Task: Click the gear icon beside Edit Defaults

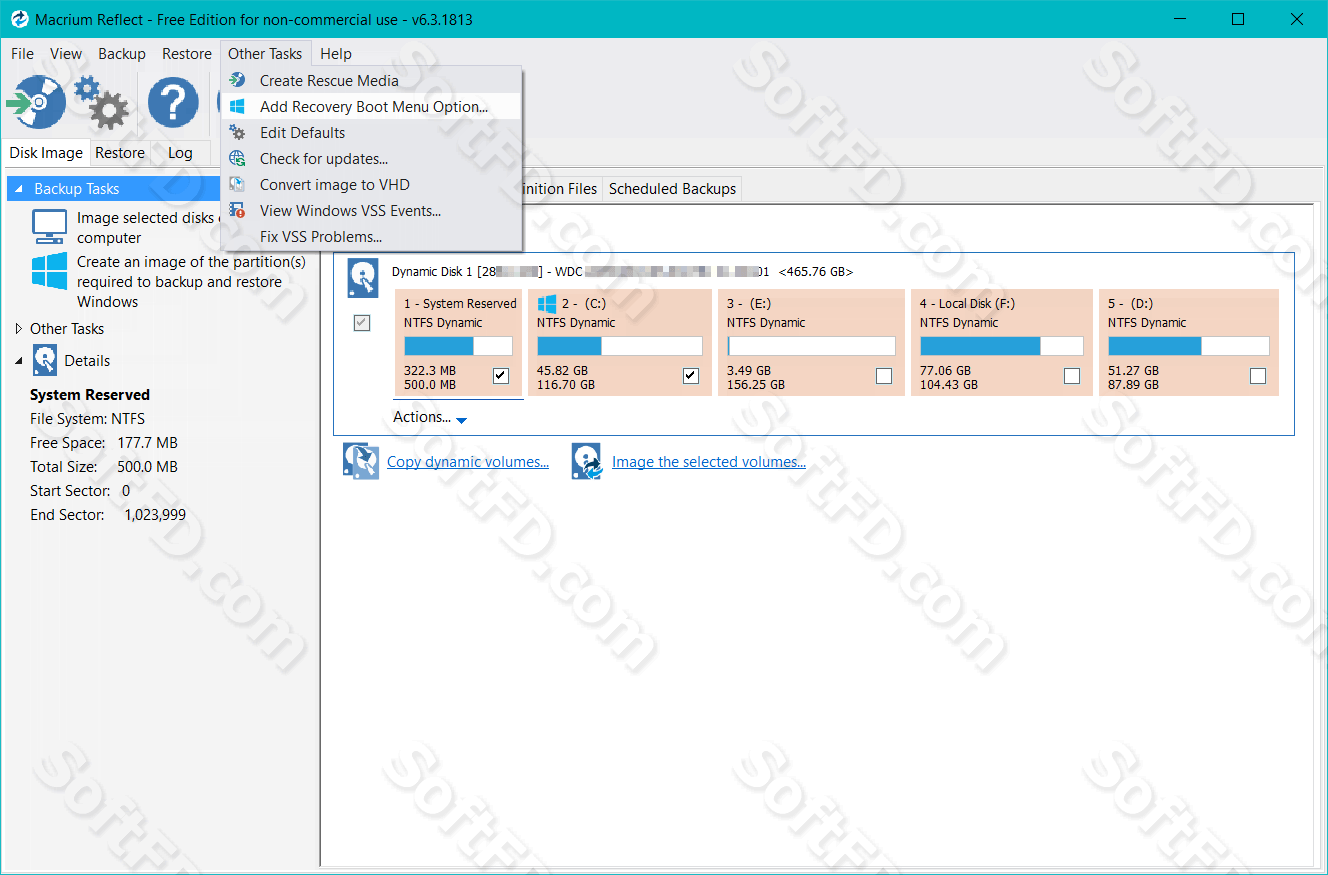Action: click(x=237, y=132)
